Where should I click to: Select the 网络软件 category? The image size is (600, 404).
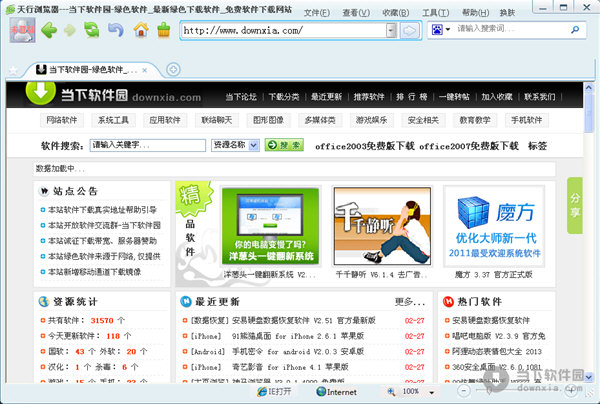62,120
